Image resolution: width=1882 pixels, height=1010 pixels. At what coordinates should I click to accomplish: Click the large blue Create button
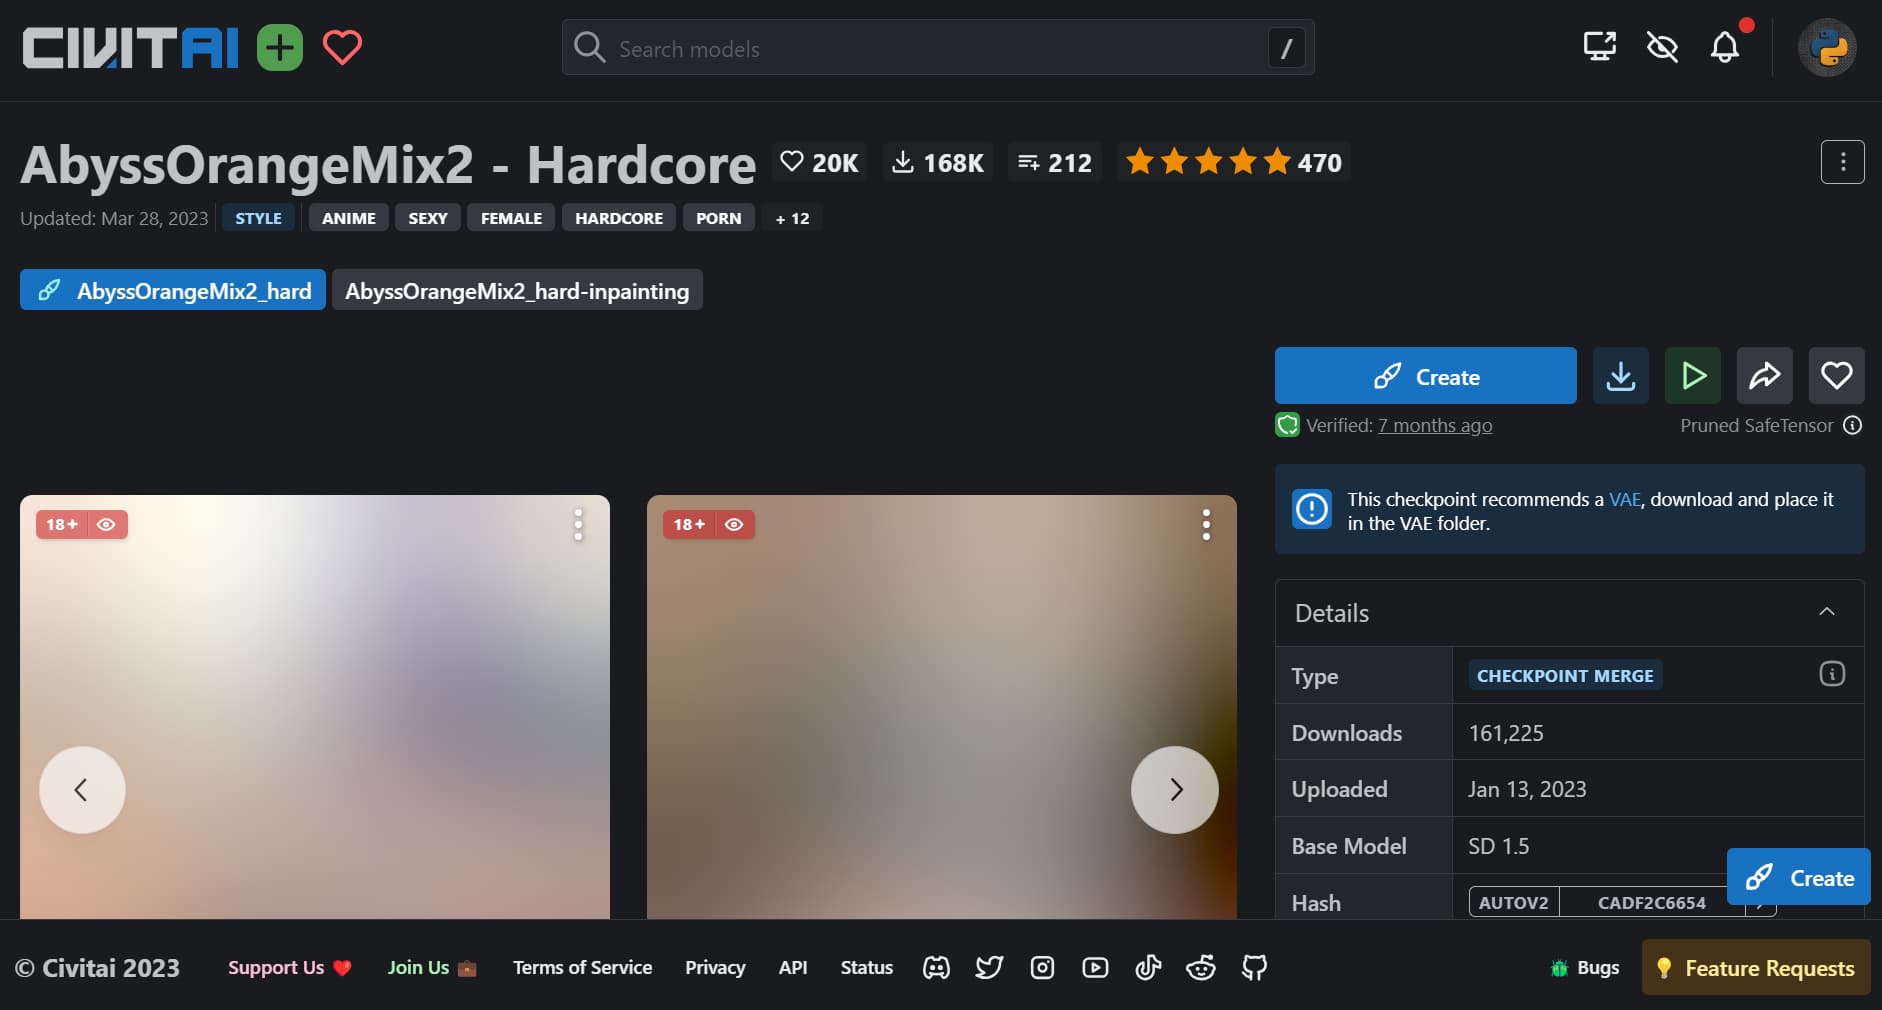pyautogui.click(x=1426, y=376)
